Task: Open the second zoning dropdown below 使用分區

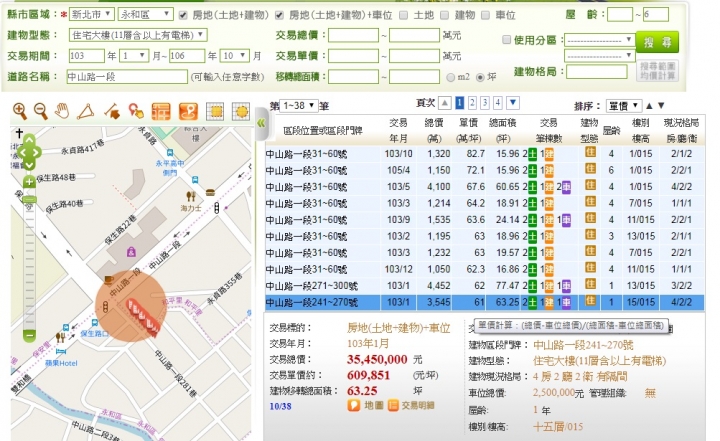Action: coord(599,56)
